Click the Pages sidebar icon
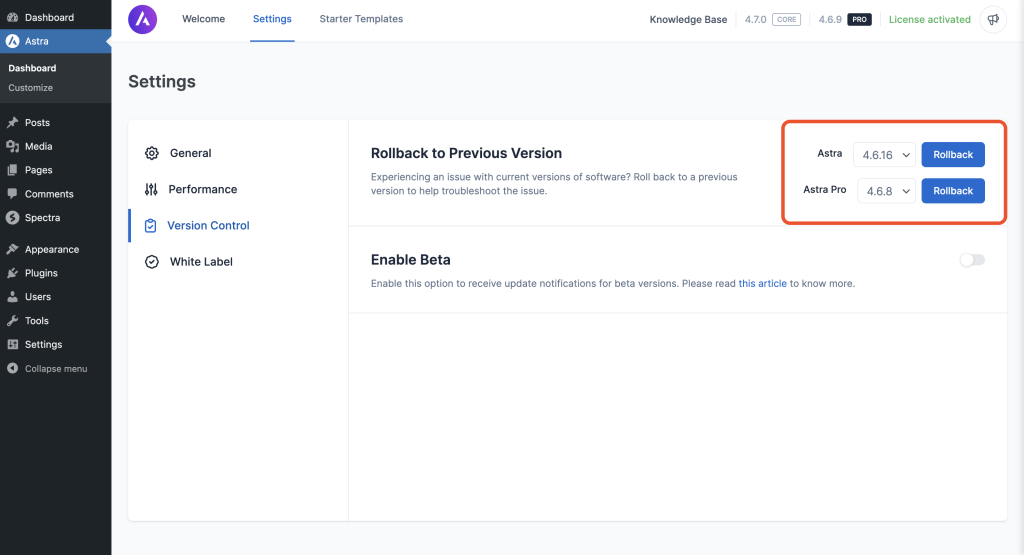Image resolution: width=1024 pixels, height=555 pixels. click(12, 170)
